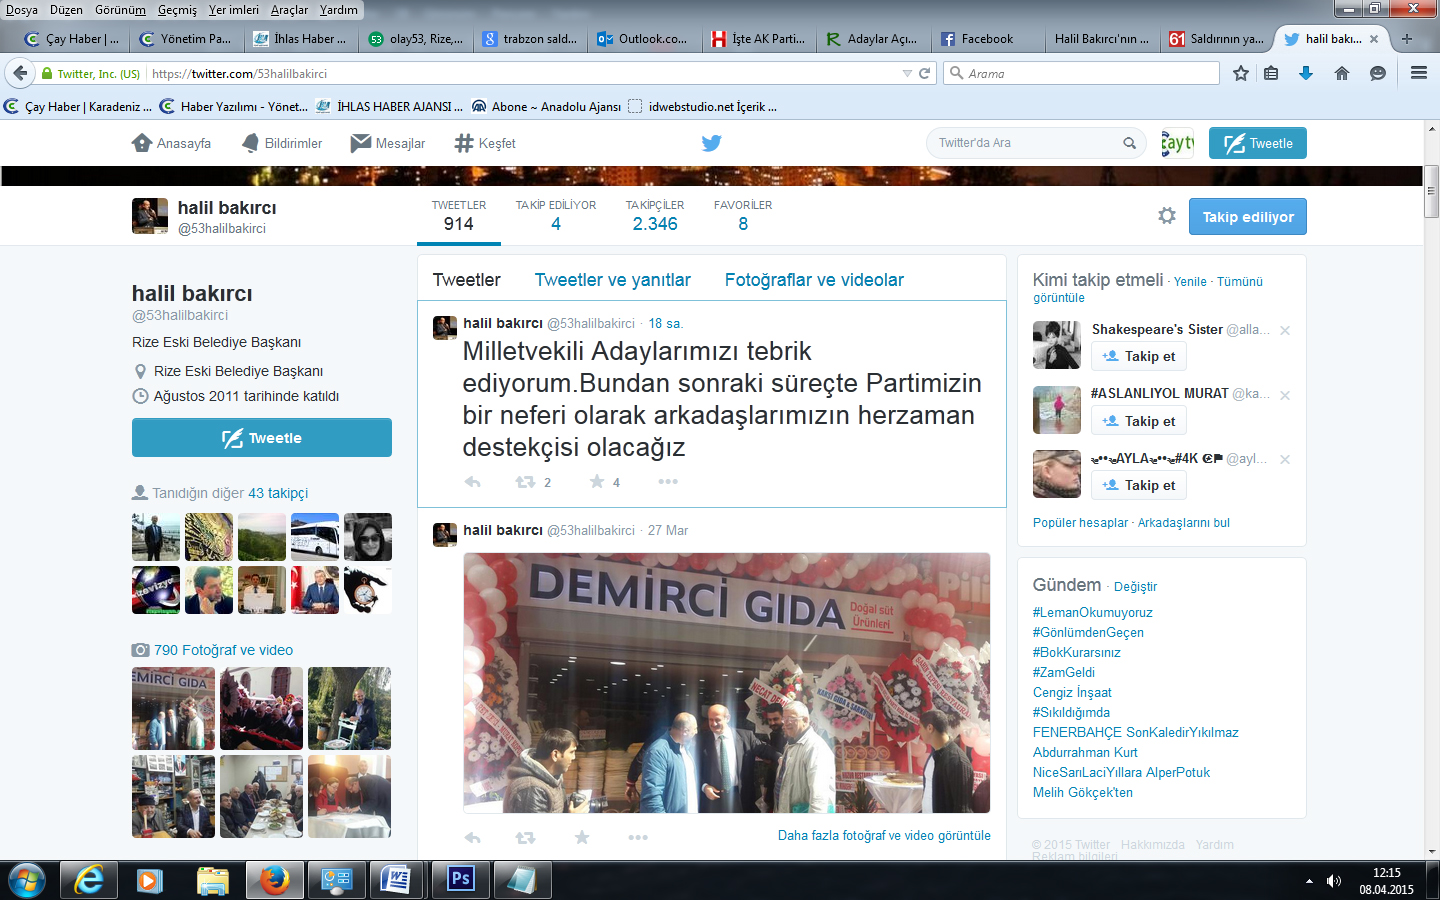This screenshot has width=1440, height=900.
Task: Open the URL bar history dropdown arrow
Action: click(x=907, y=73)
